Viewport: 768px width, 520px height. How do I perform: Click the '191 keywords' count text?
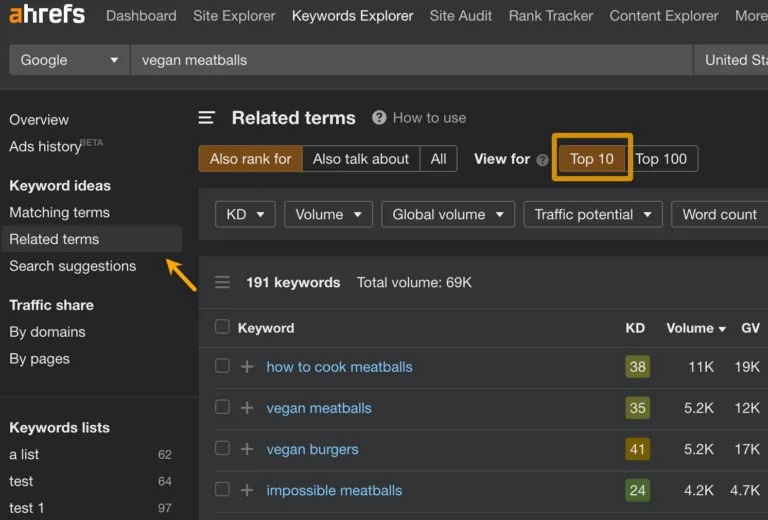point(293,283)
